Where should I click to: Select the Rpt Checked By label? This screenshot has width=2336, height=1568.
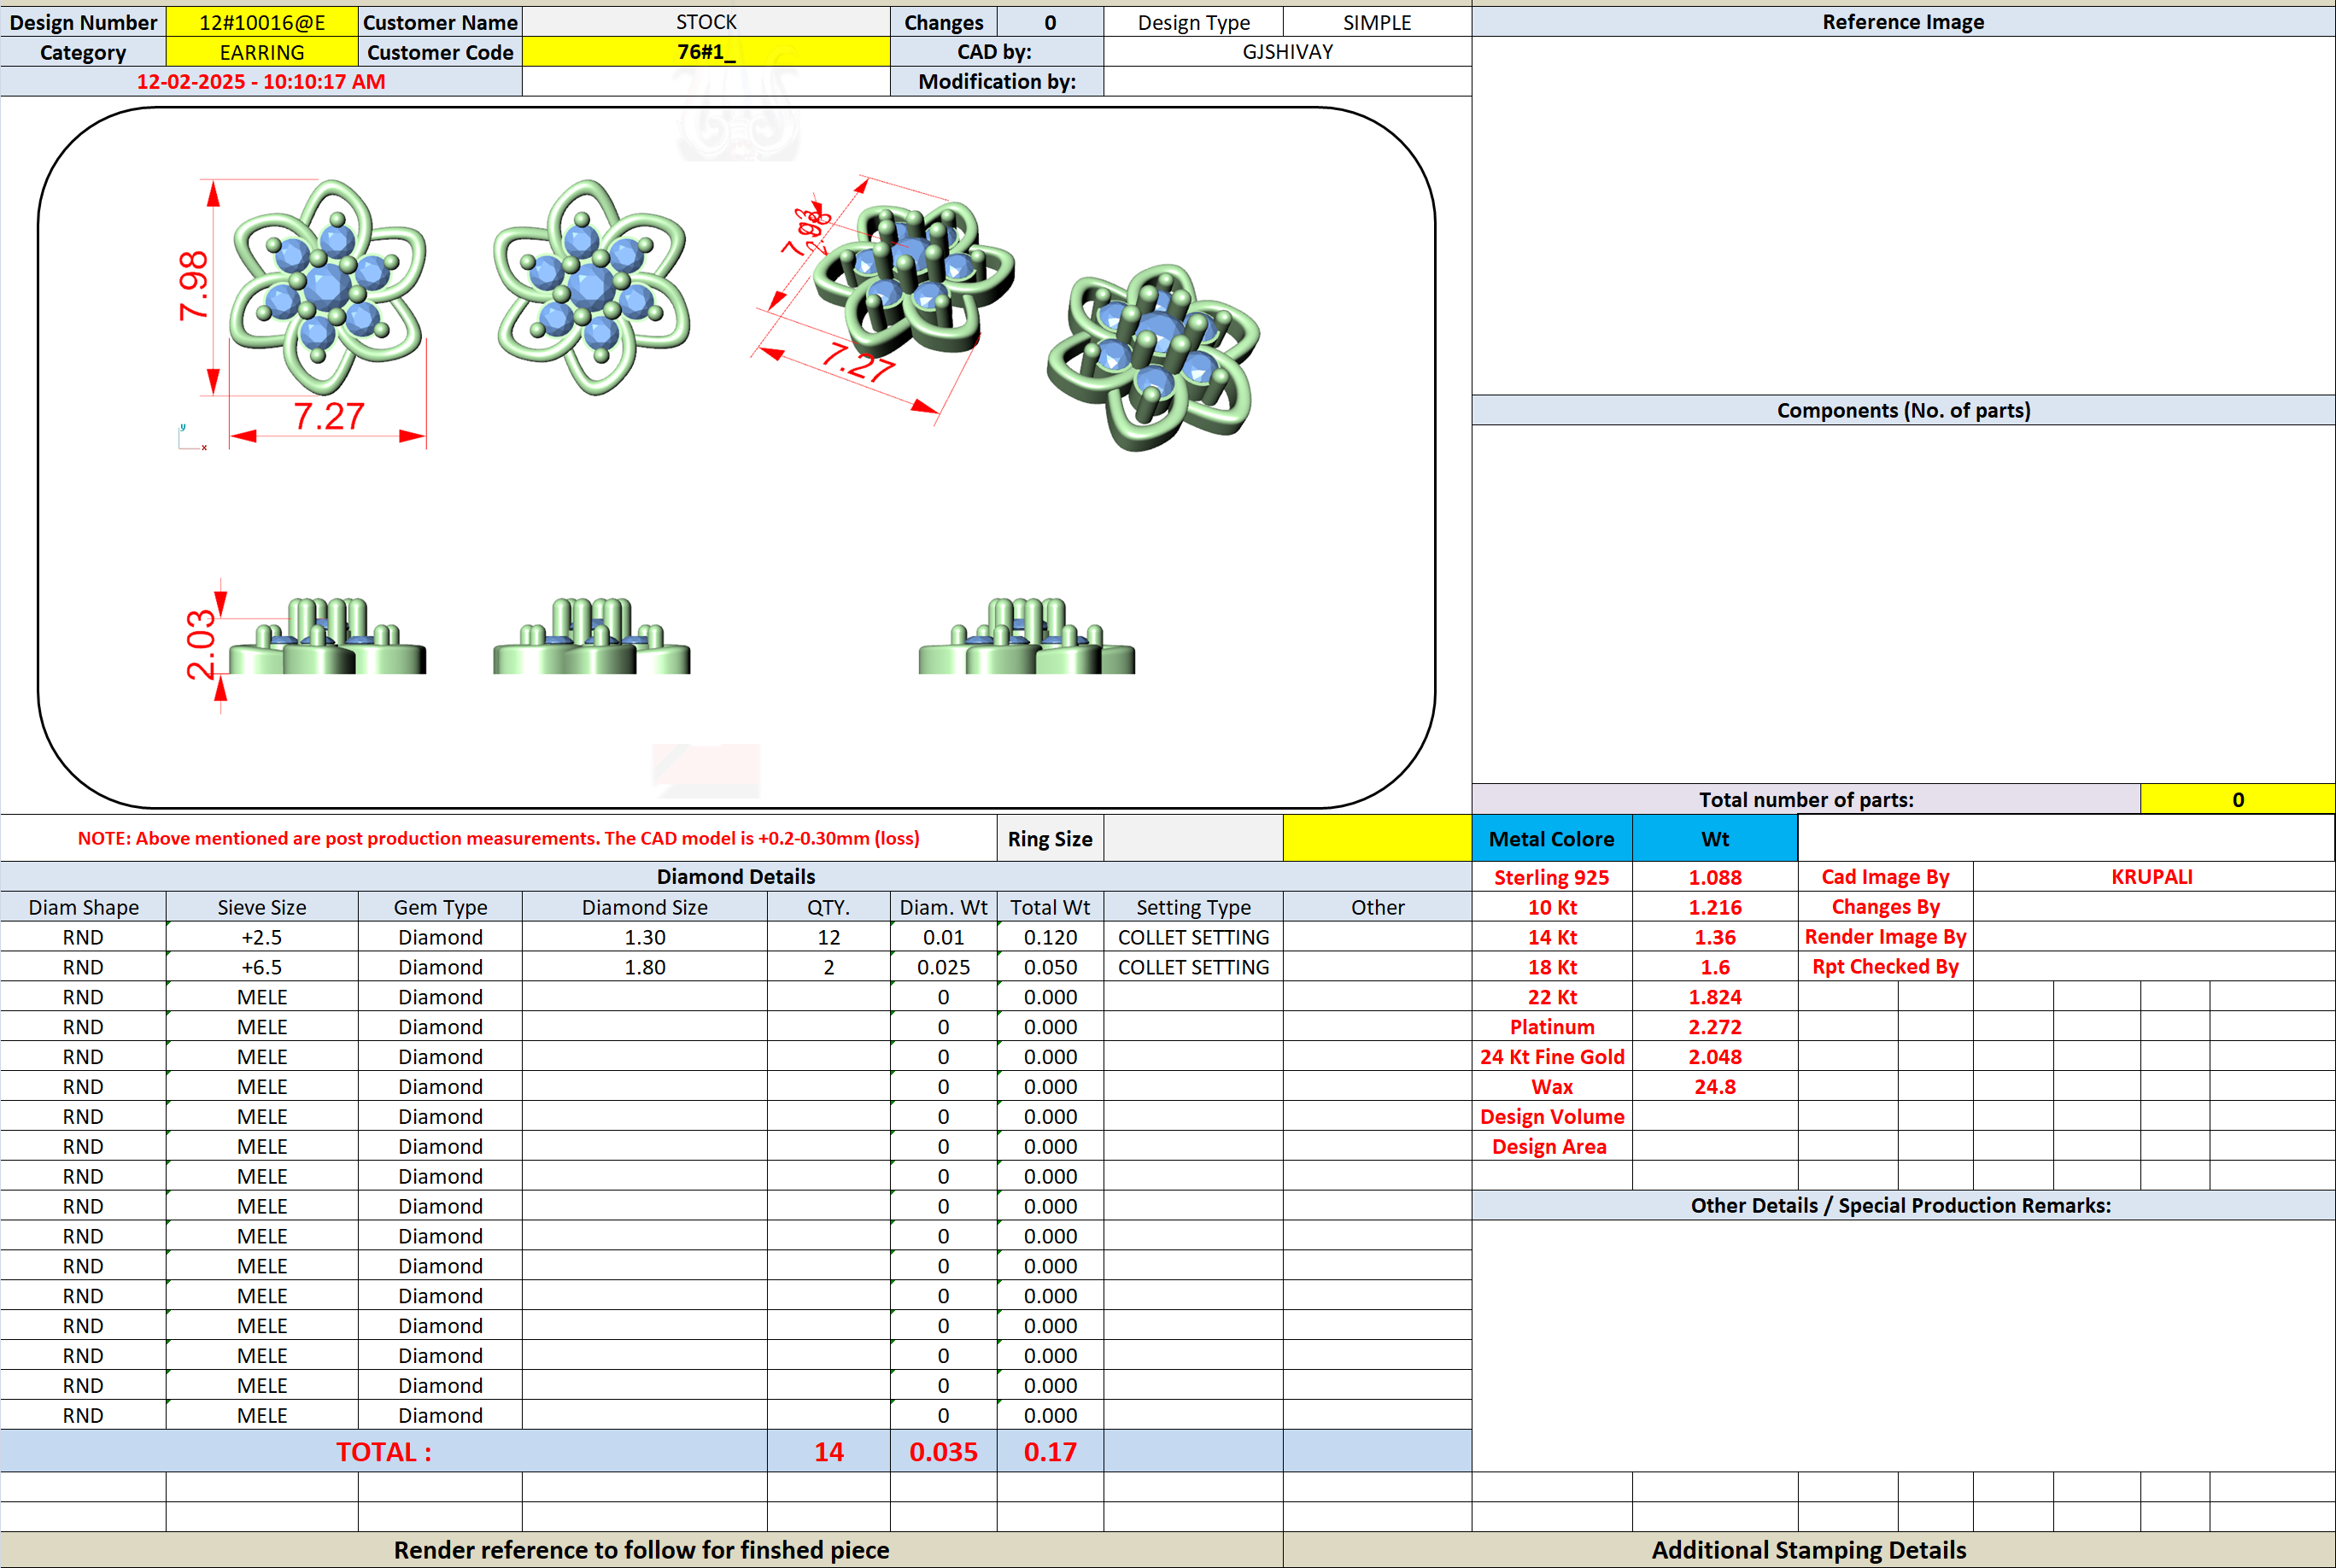click(1885, 967)
